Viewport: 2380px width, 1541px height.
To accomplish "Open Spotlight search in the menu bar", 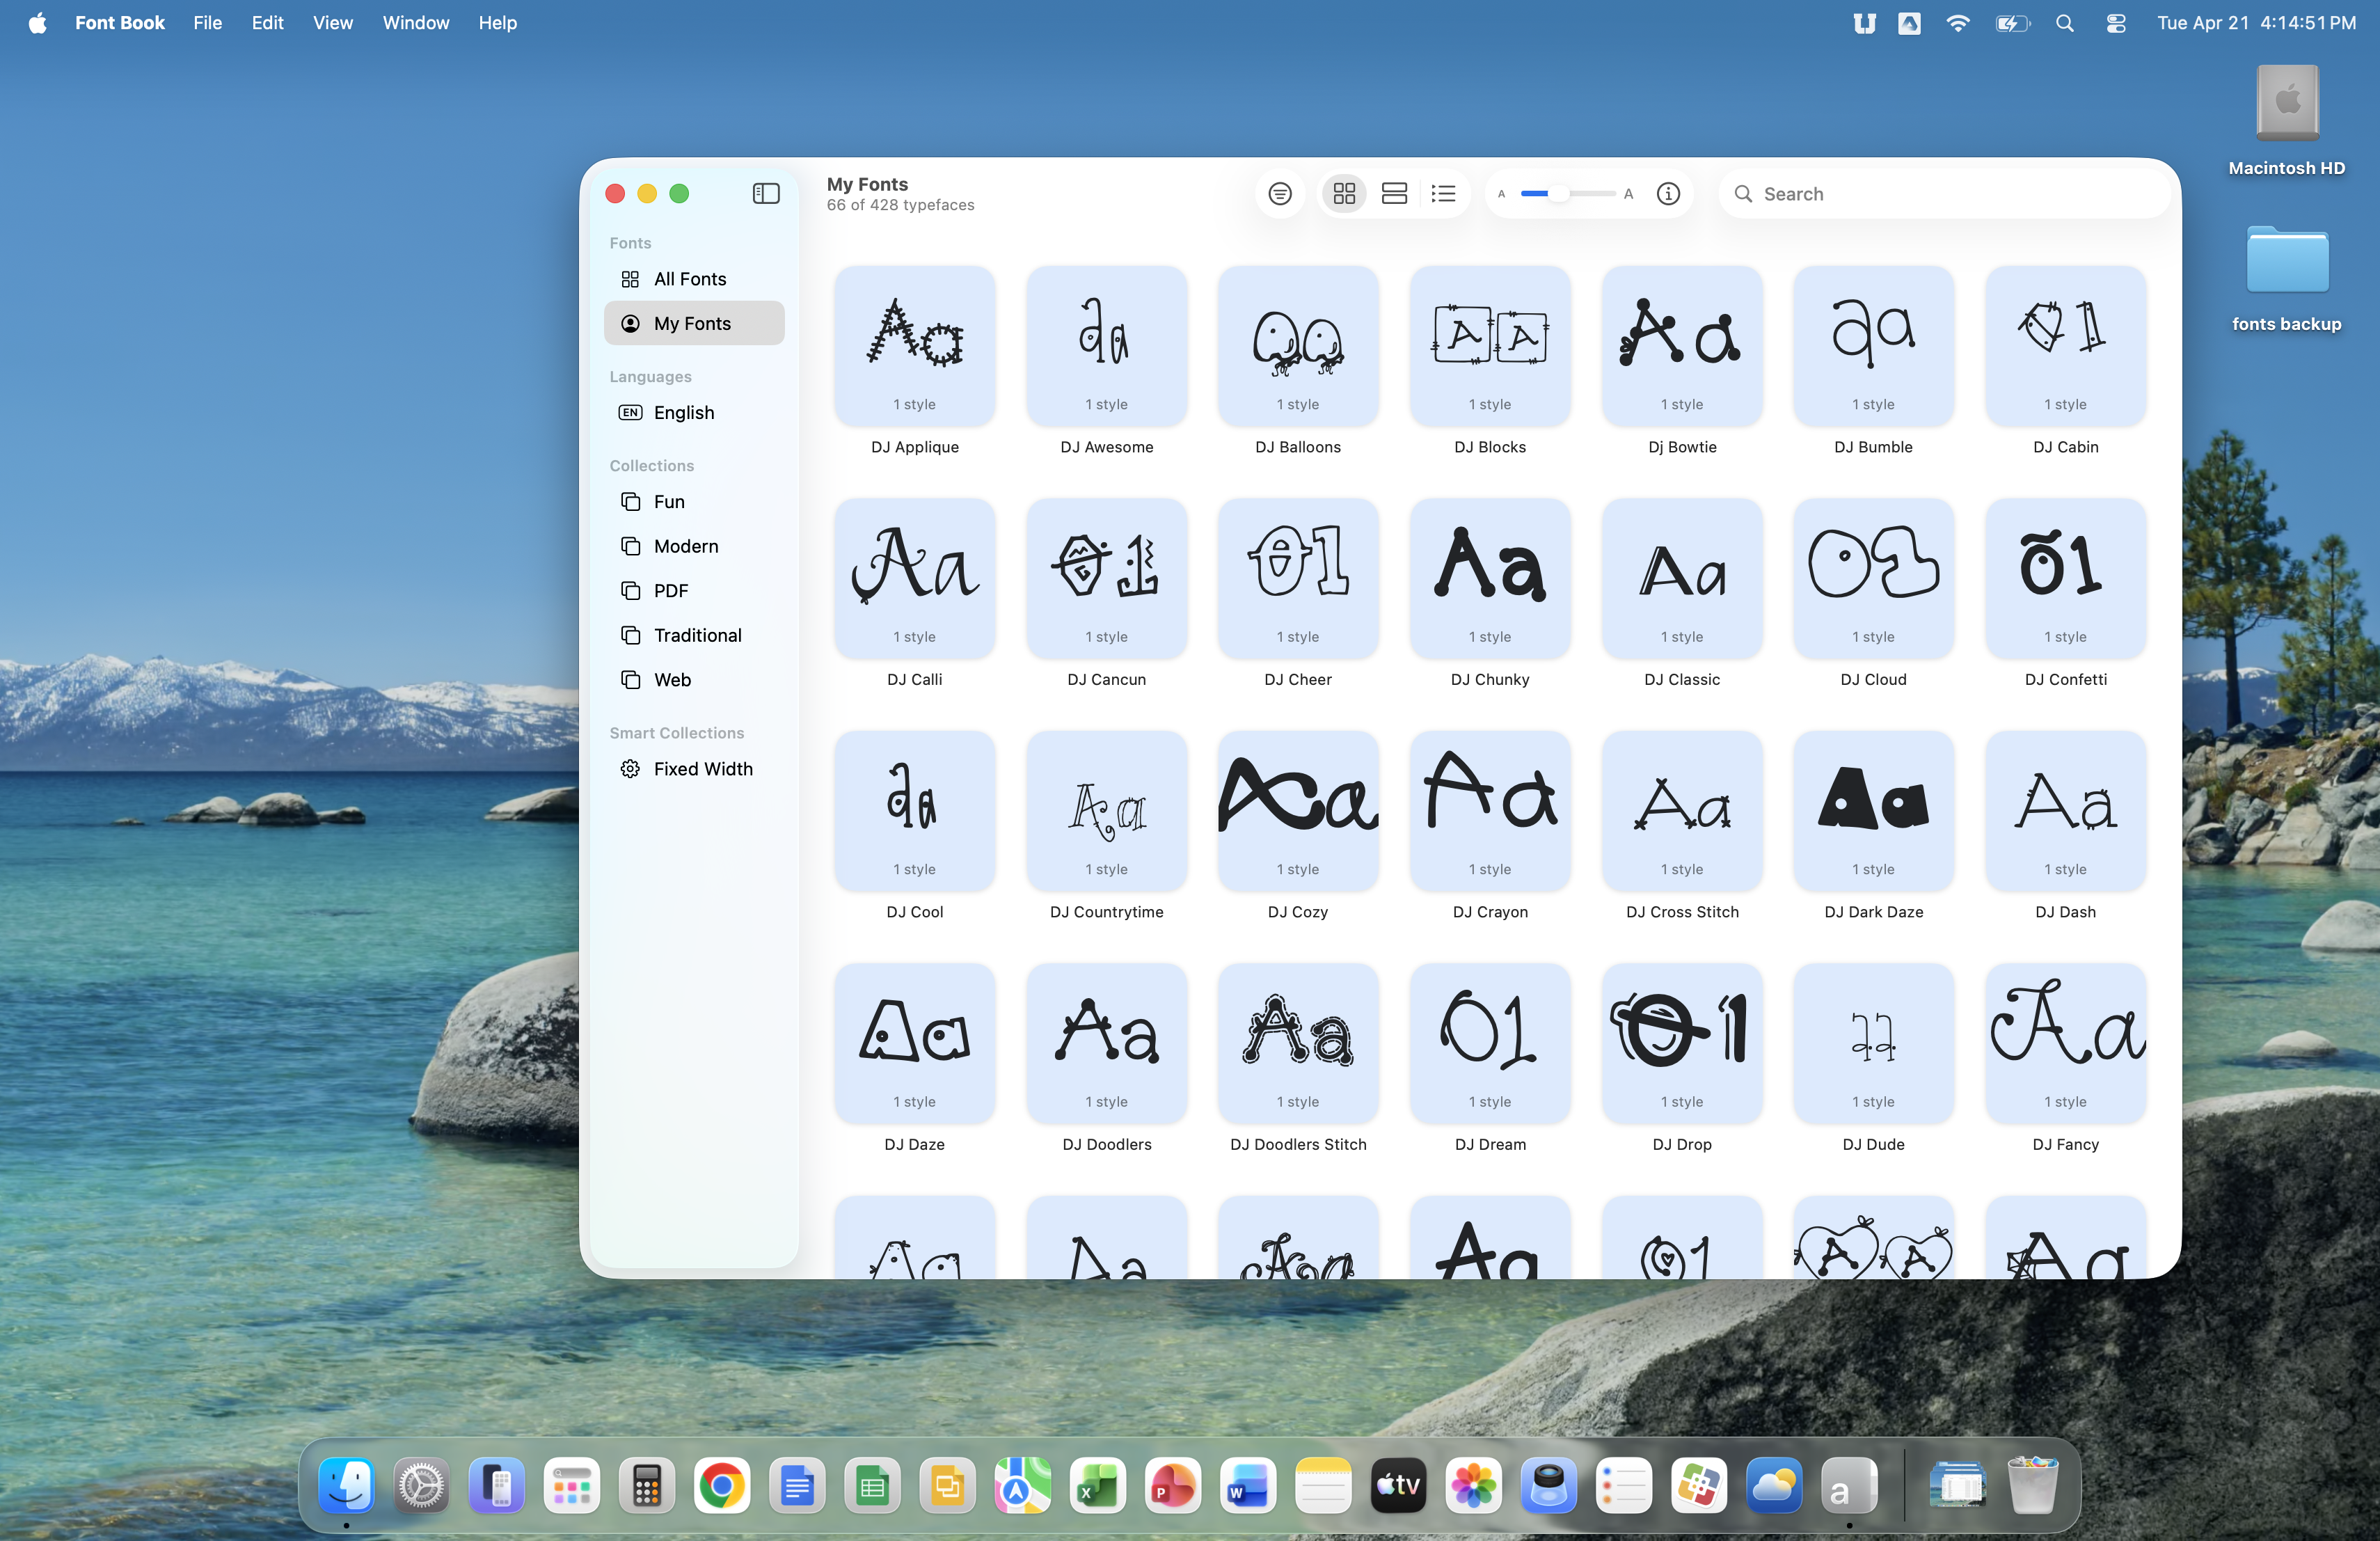I will [x=2064, y=22].
